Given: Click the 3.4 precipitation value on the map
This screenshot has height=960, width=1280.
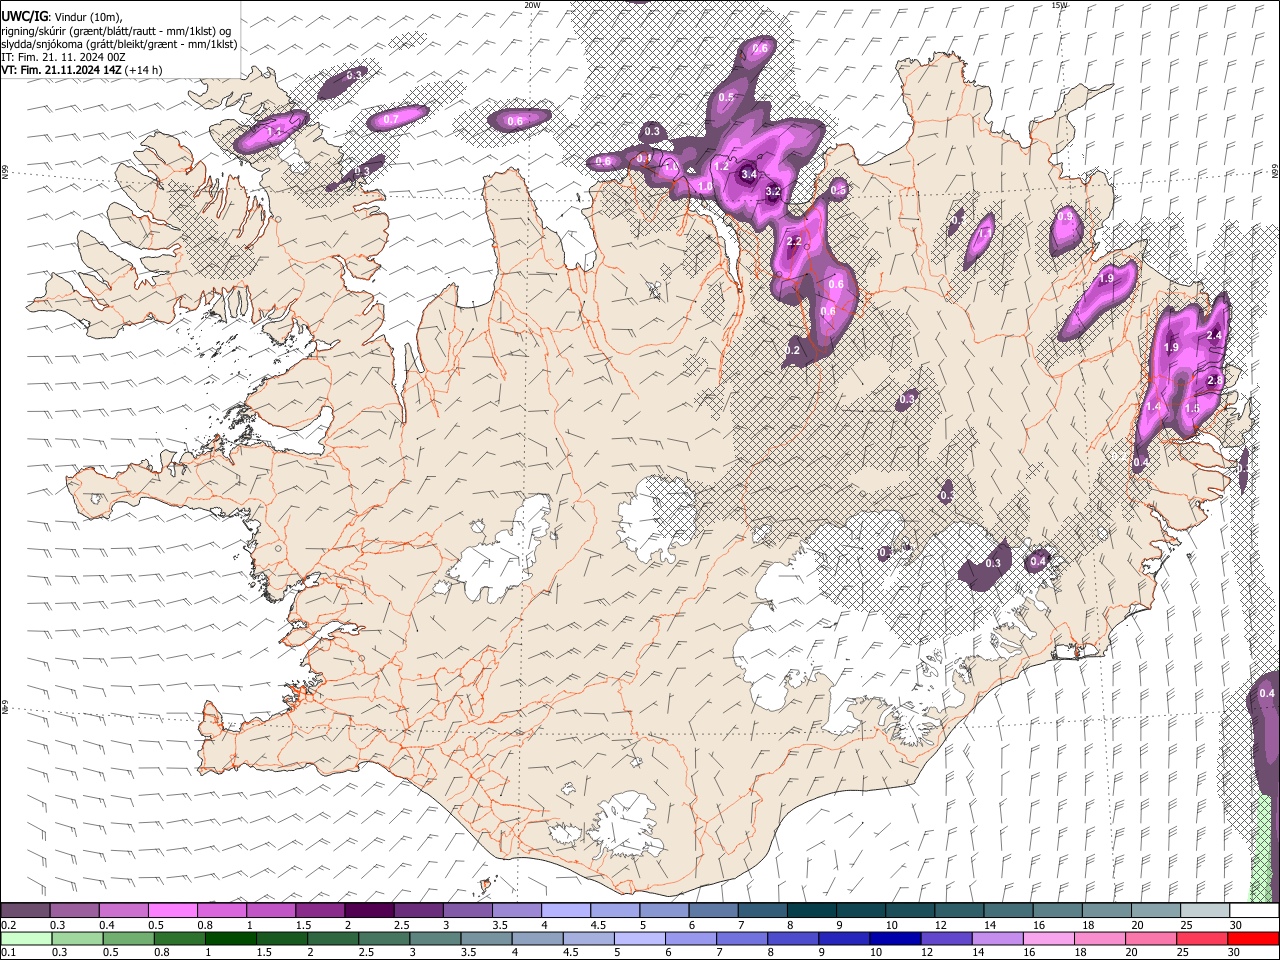Looking at the screenshot, I should click(x=748, y=174).
